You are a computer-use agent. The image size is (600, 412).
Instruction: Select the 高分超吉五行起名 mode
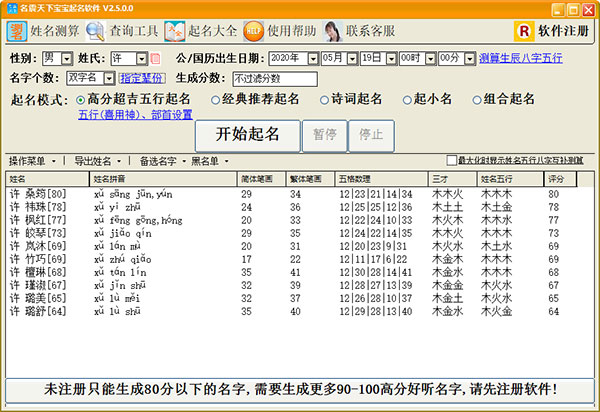tap(81, 100)
